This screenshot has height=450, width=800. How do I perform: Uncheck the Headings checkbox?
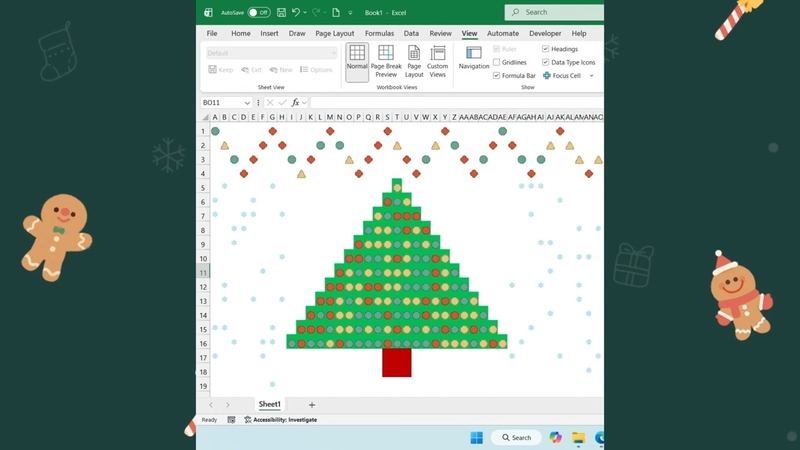tap(545, 49)
